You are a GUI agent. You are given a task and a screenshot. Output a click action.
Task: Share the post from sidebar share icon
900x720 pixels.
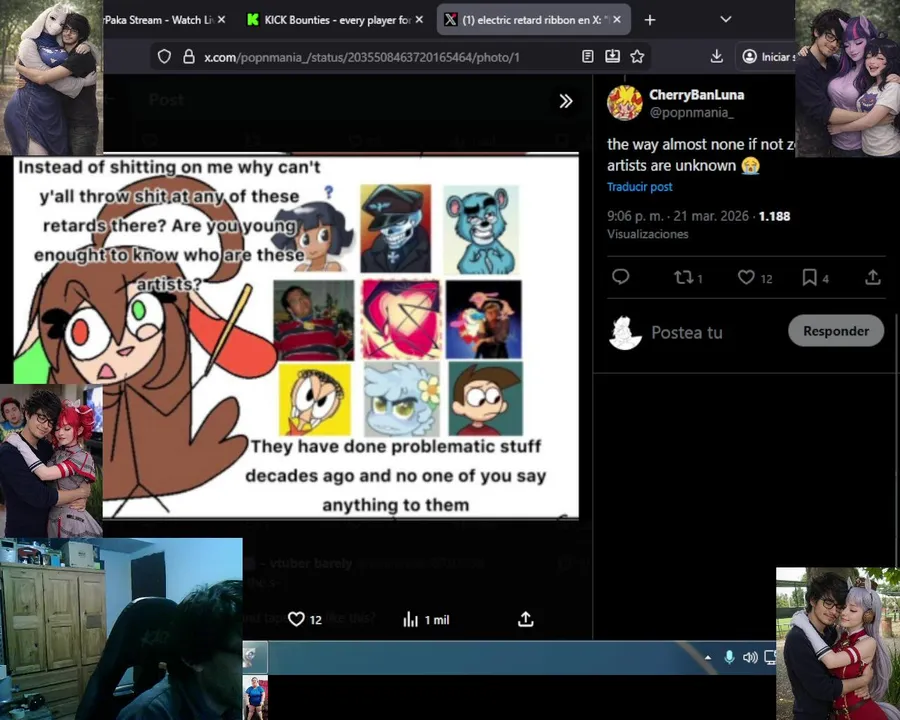point(873,277)
